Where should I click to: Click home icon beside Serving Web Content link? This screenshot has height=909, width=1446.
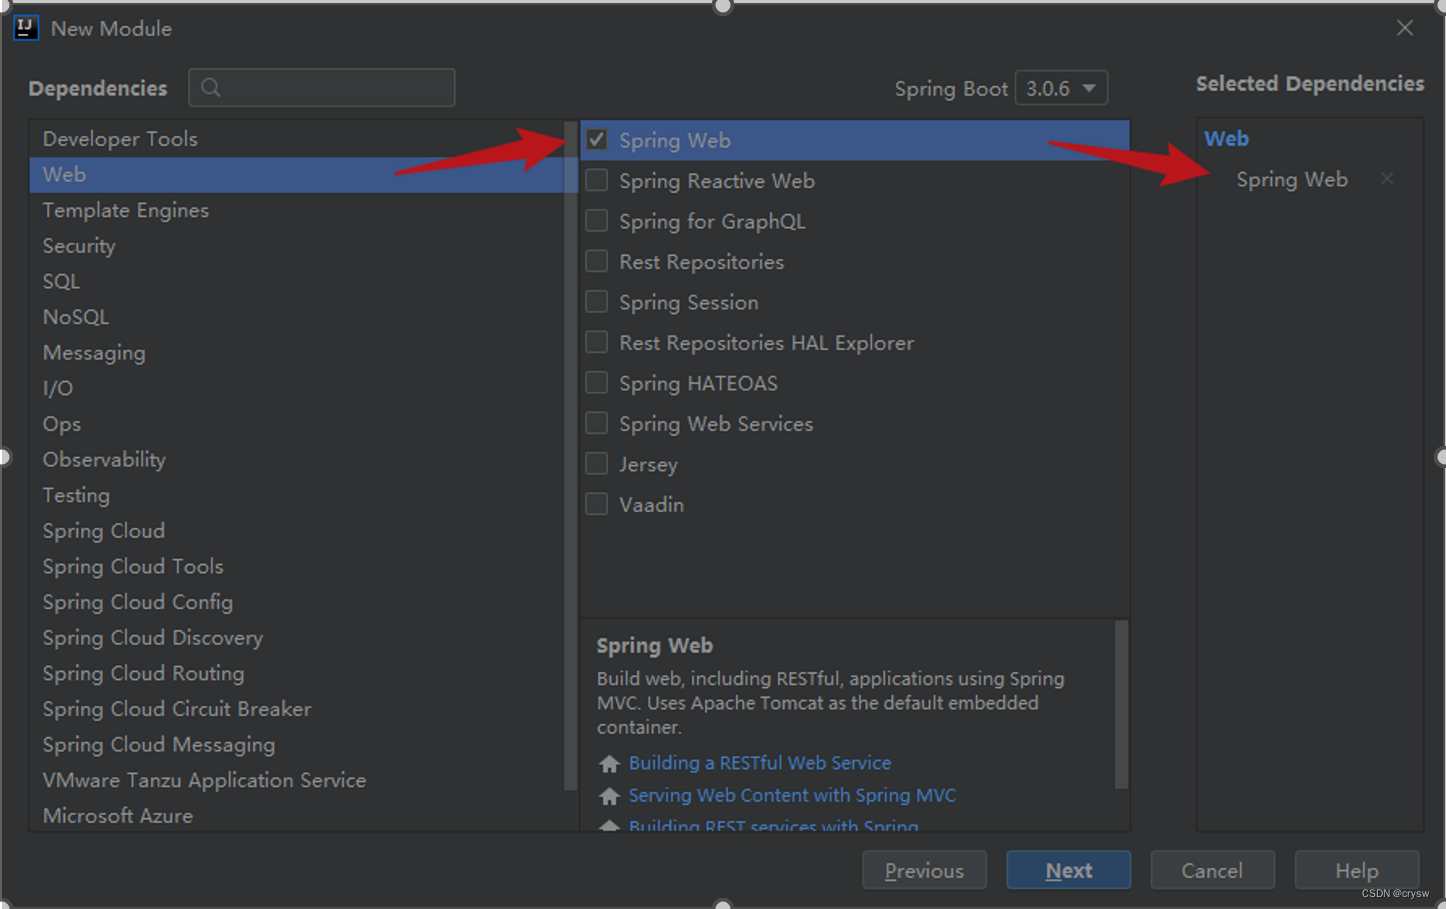[x=609, y=797]
